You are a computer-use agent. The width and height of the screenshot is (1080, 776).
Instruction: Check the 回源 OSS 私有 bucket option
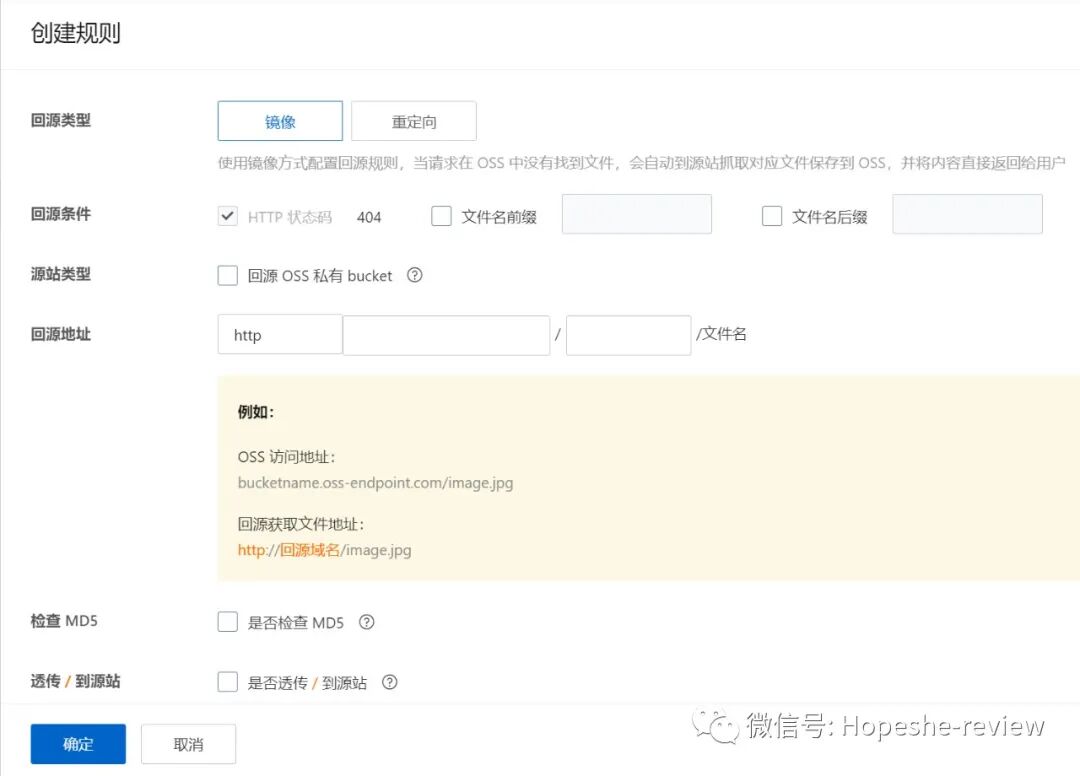coord(227,275)
